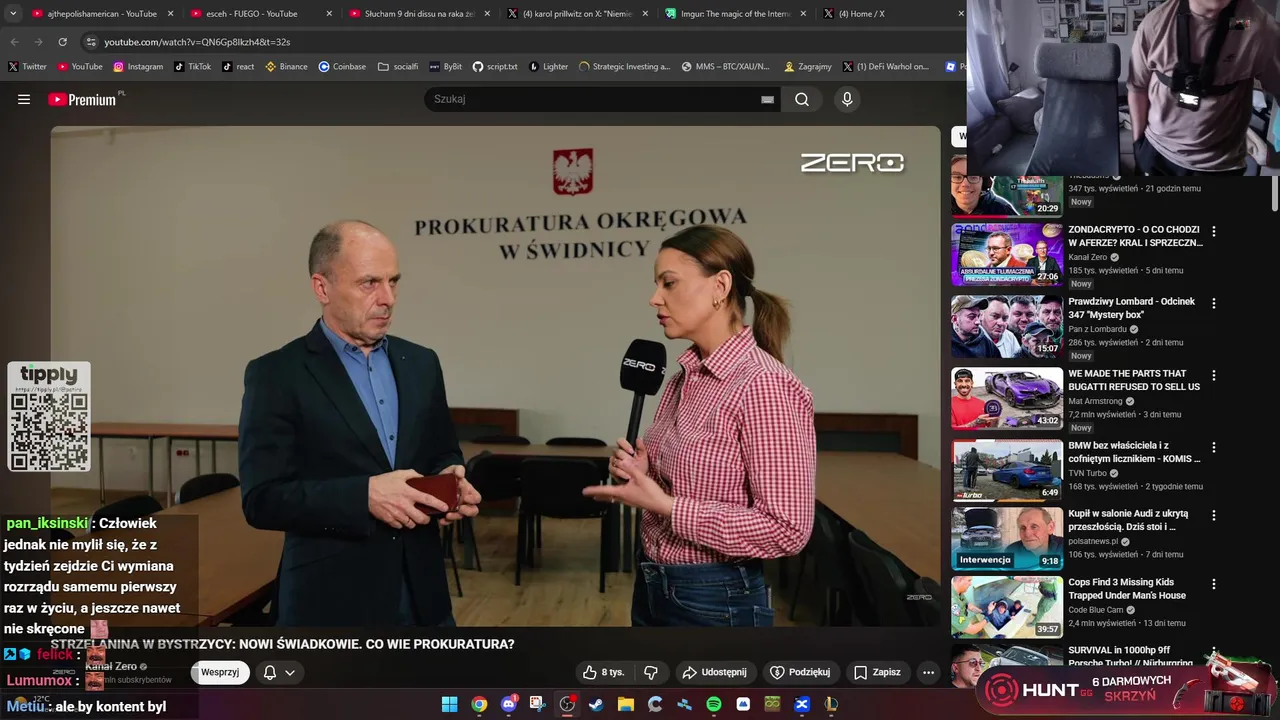Open Steam from the taskbar
The image size is (1280, 720).
click(x=596, y=704)
